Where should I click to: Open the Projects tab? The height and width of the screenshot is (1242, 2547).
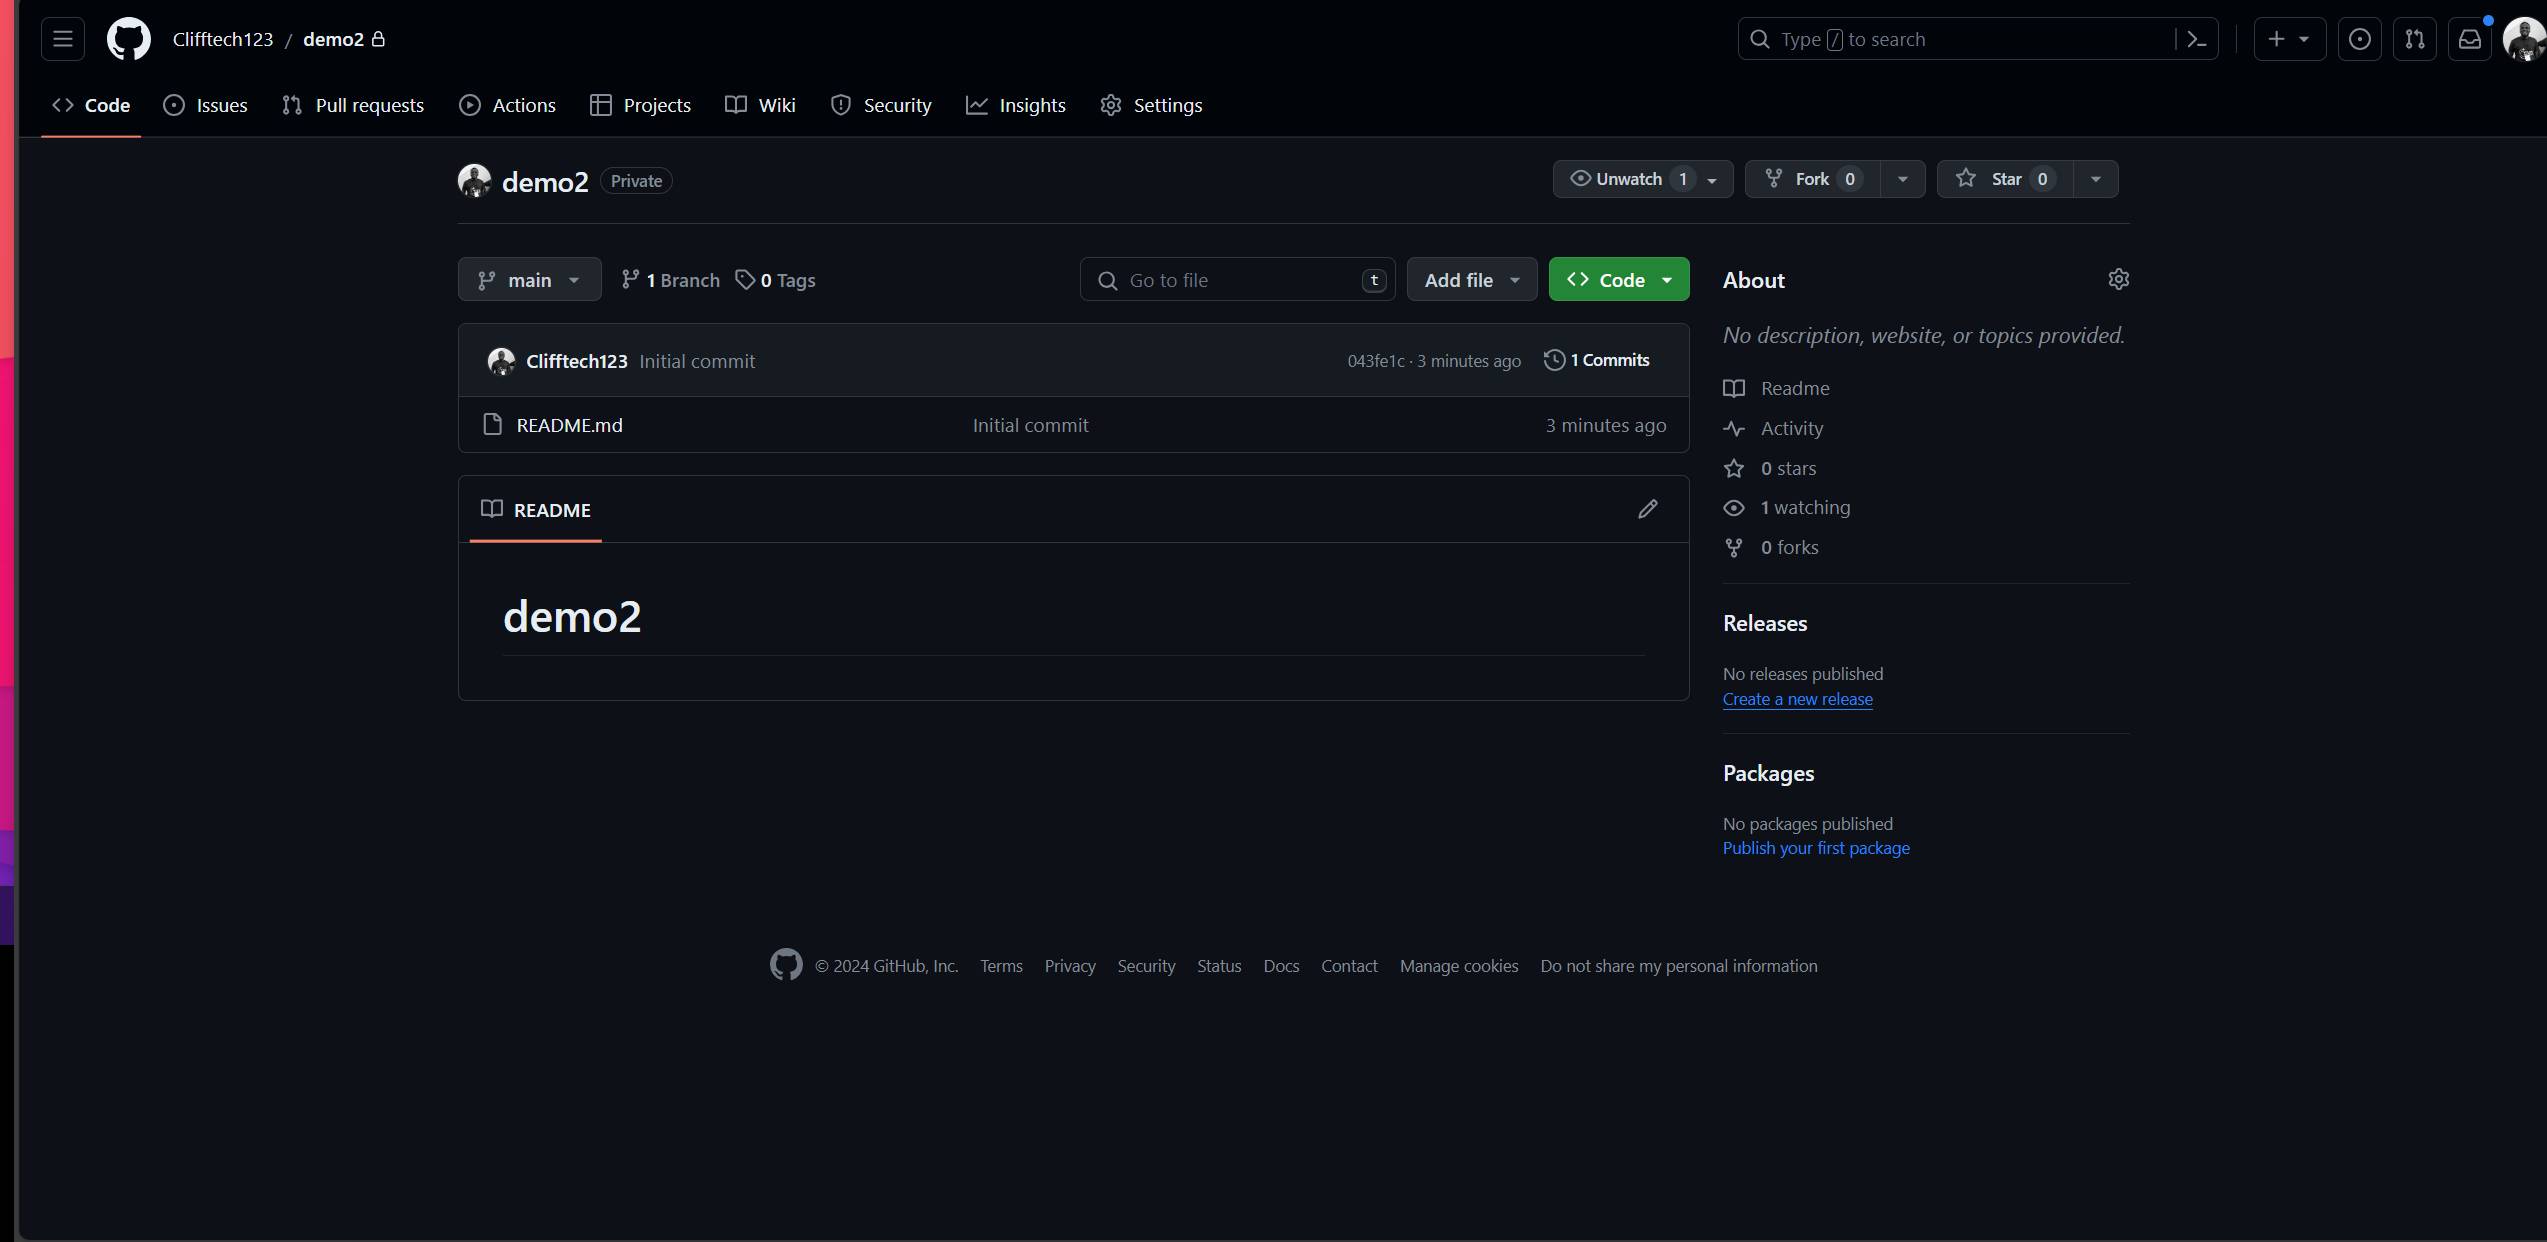tap(641, 105)
